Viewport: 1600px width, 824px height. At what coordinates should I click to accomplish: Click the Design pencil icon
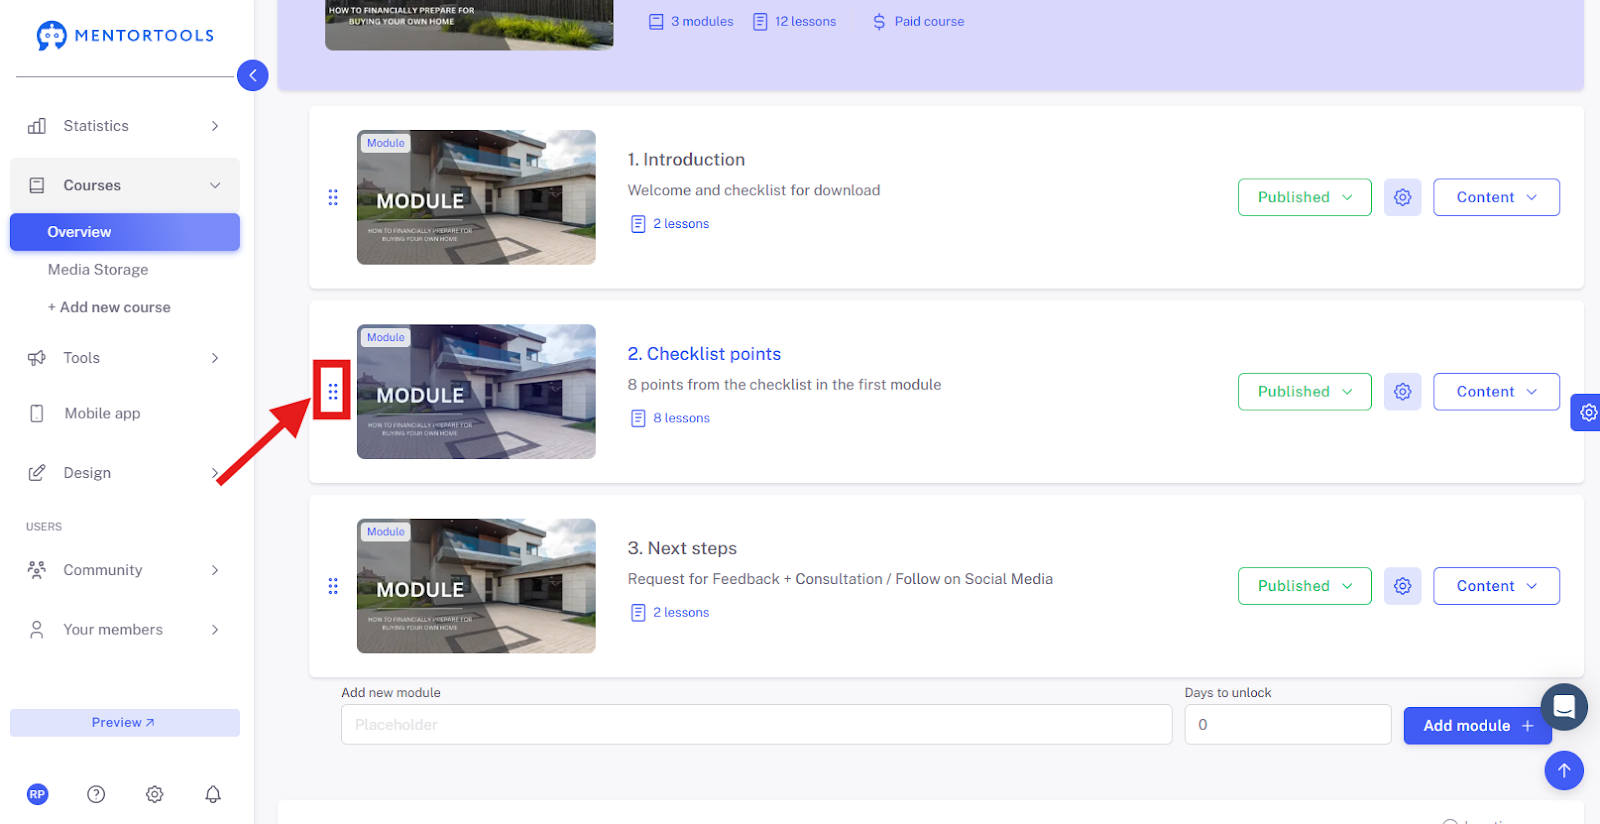37,473
